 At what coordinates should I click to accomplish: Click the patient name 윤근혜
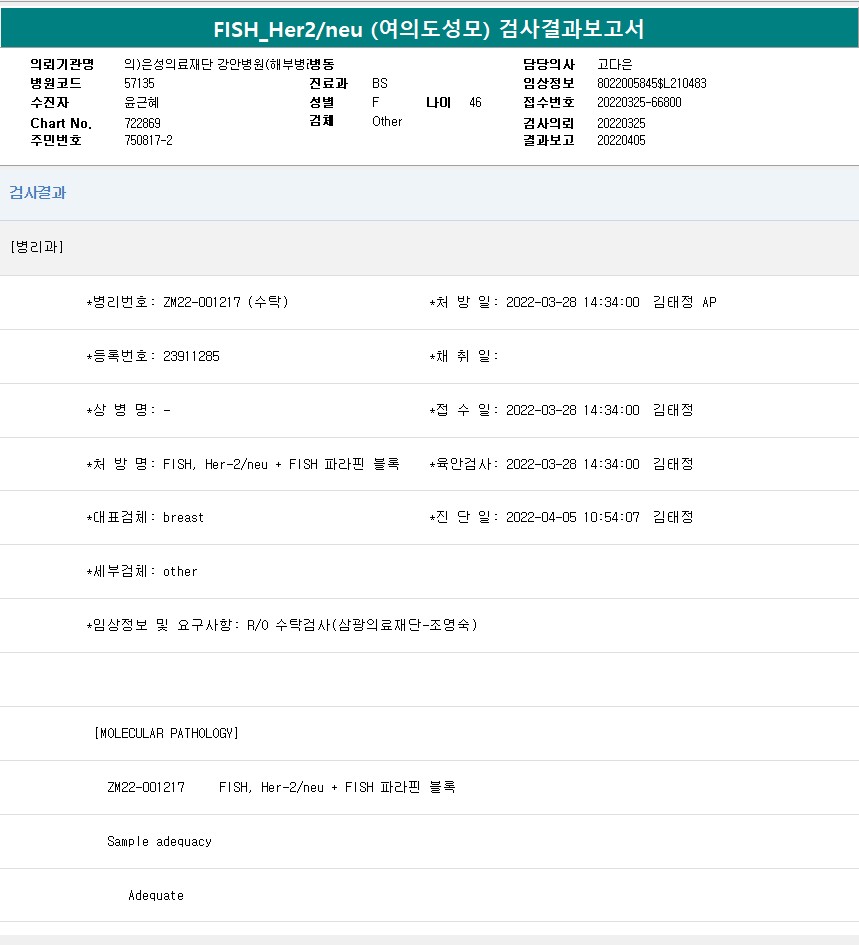140,103
